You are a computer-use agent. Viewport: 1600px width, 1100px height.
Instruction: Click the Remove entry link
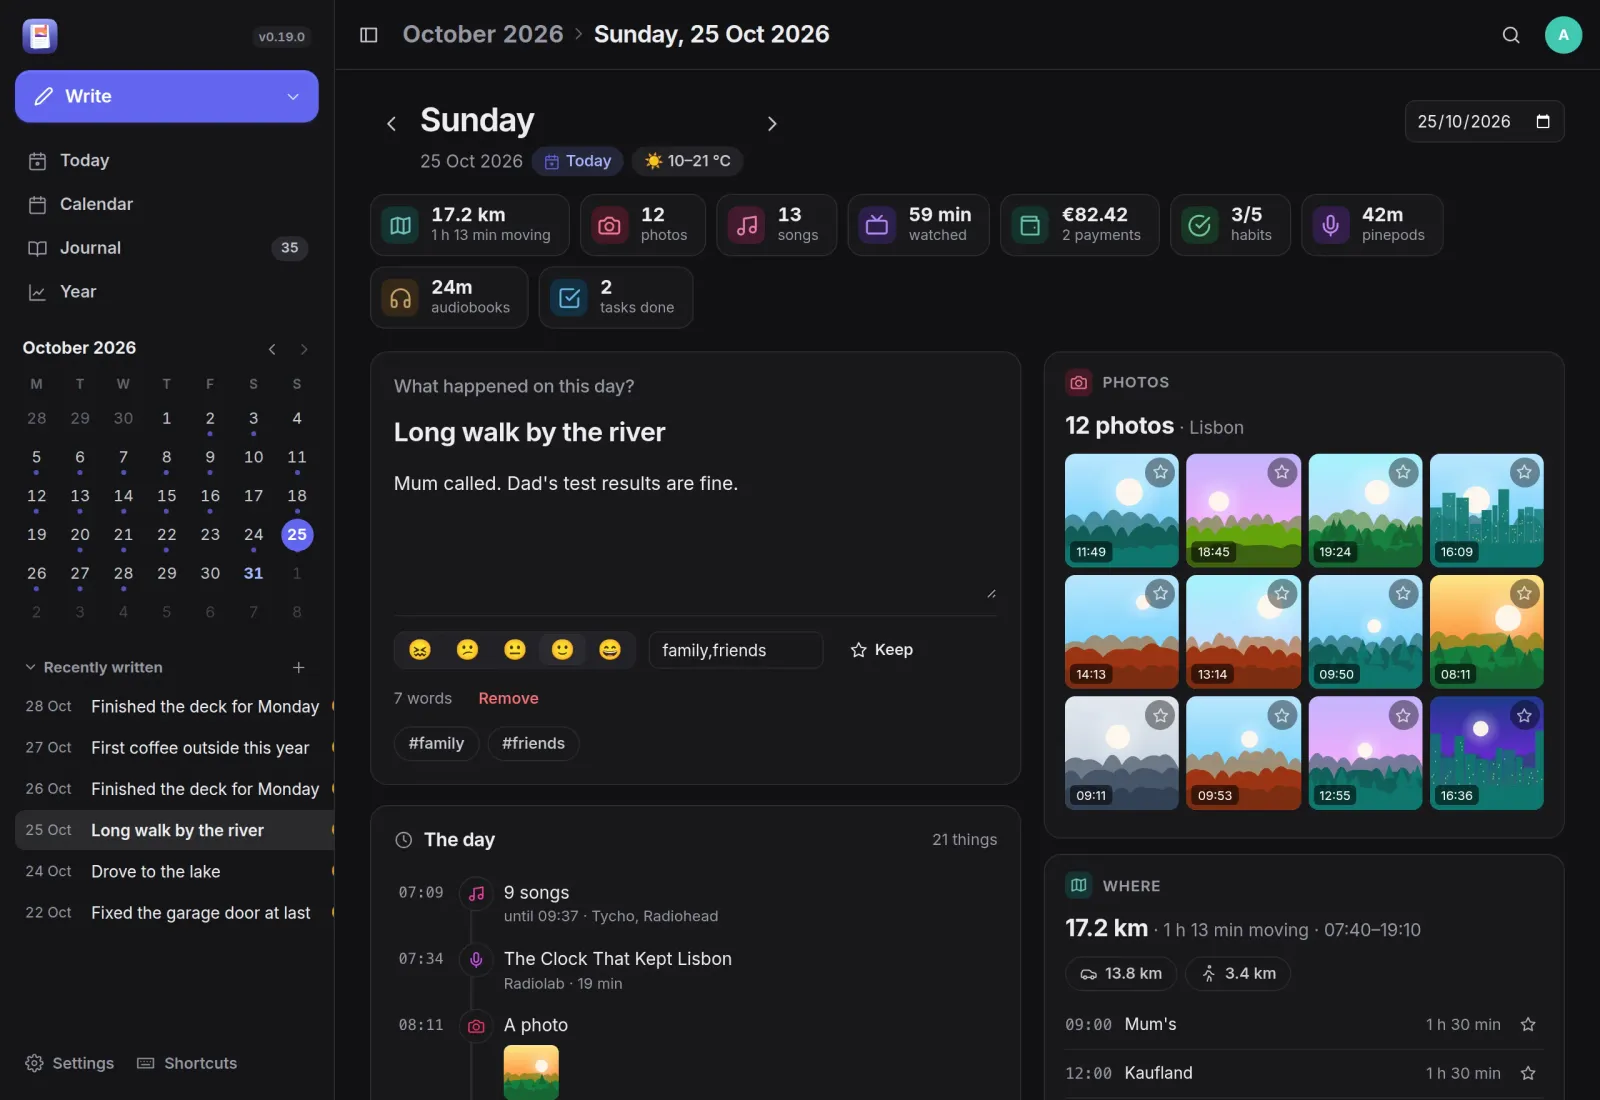(x=508, y=698)
